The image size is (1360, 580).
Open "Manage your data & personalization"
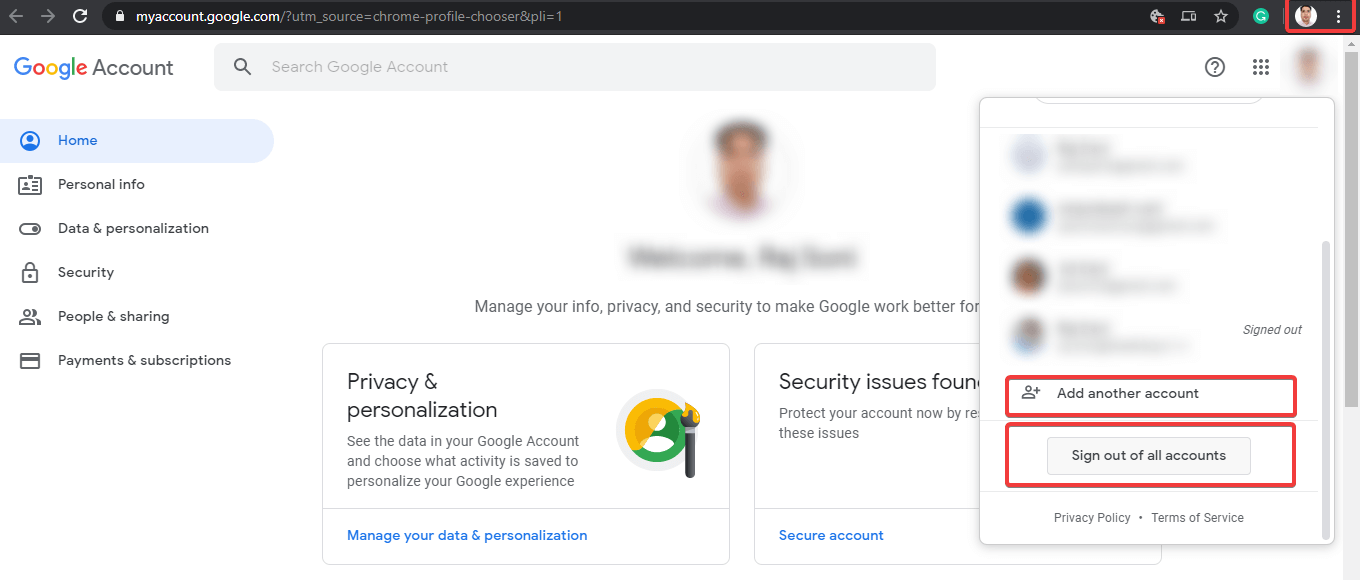[x=466, y=535]
